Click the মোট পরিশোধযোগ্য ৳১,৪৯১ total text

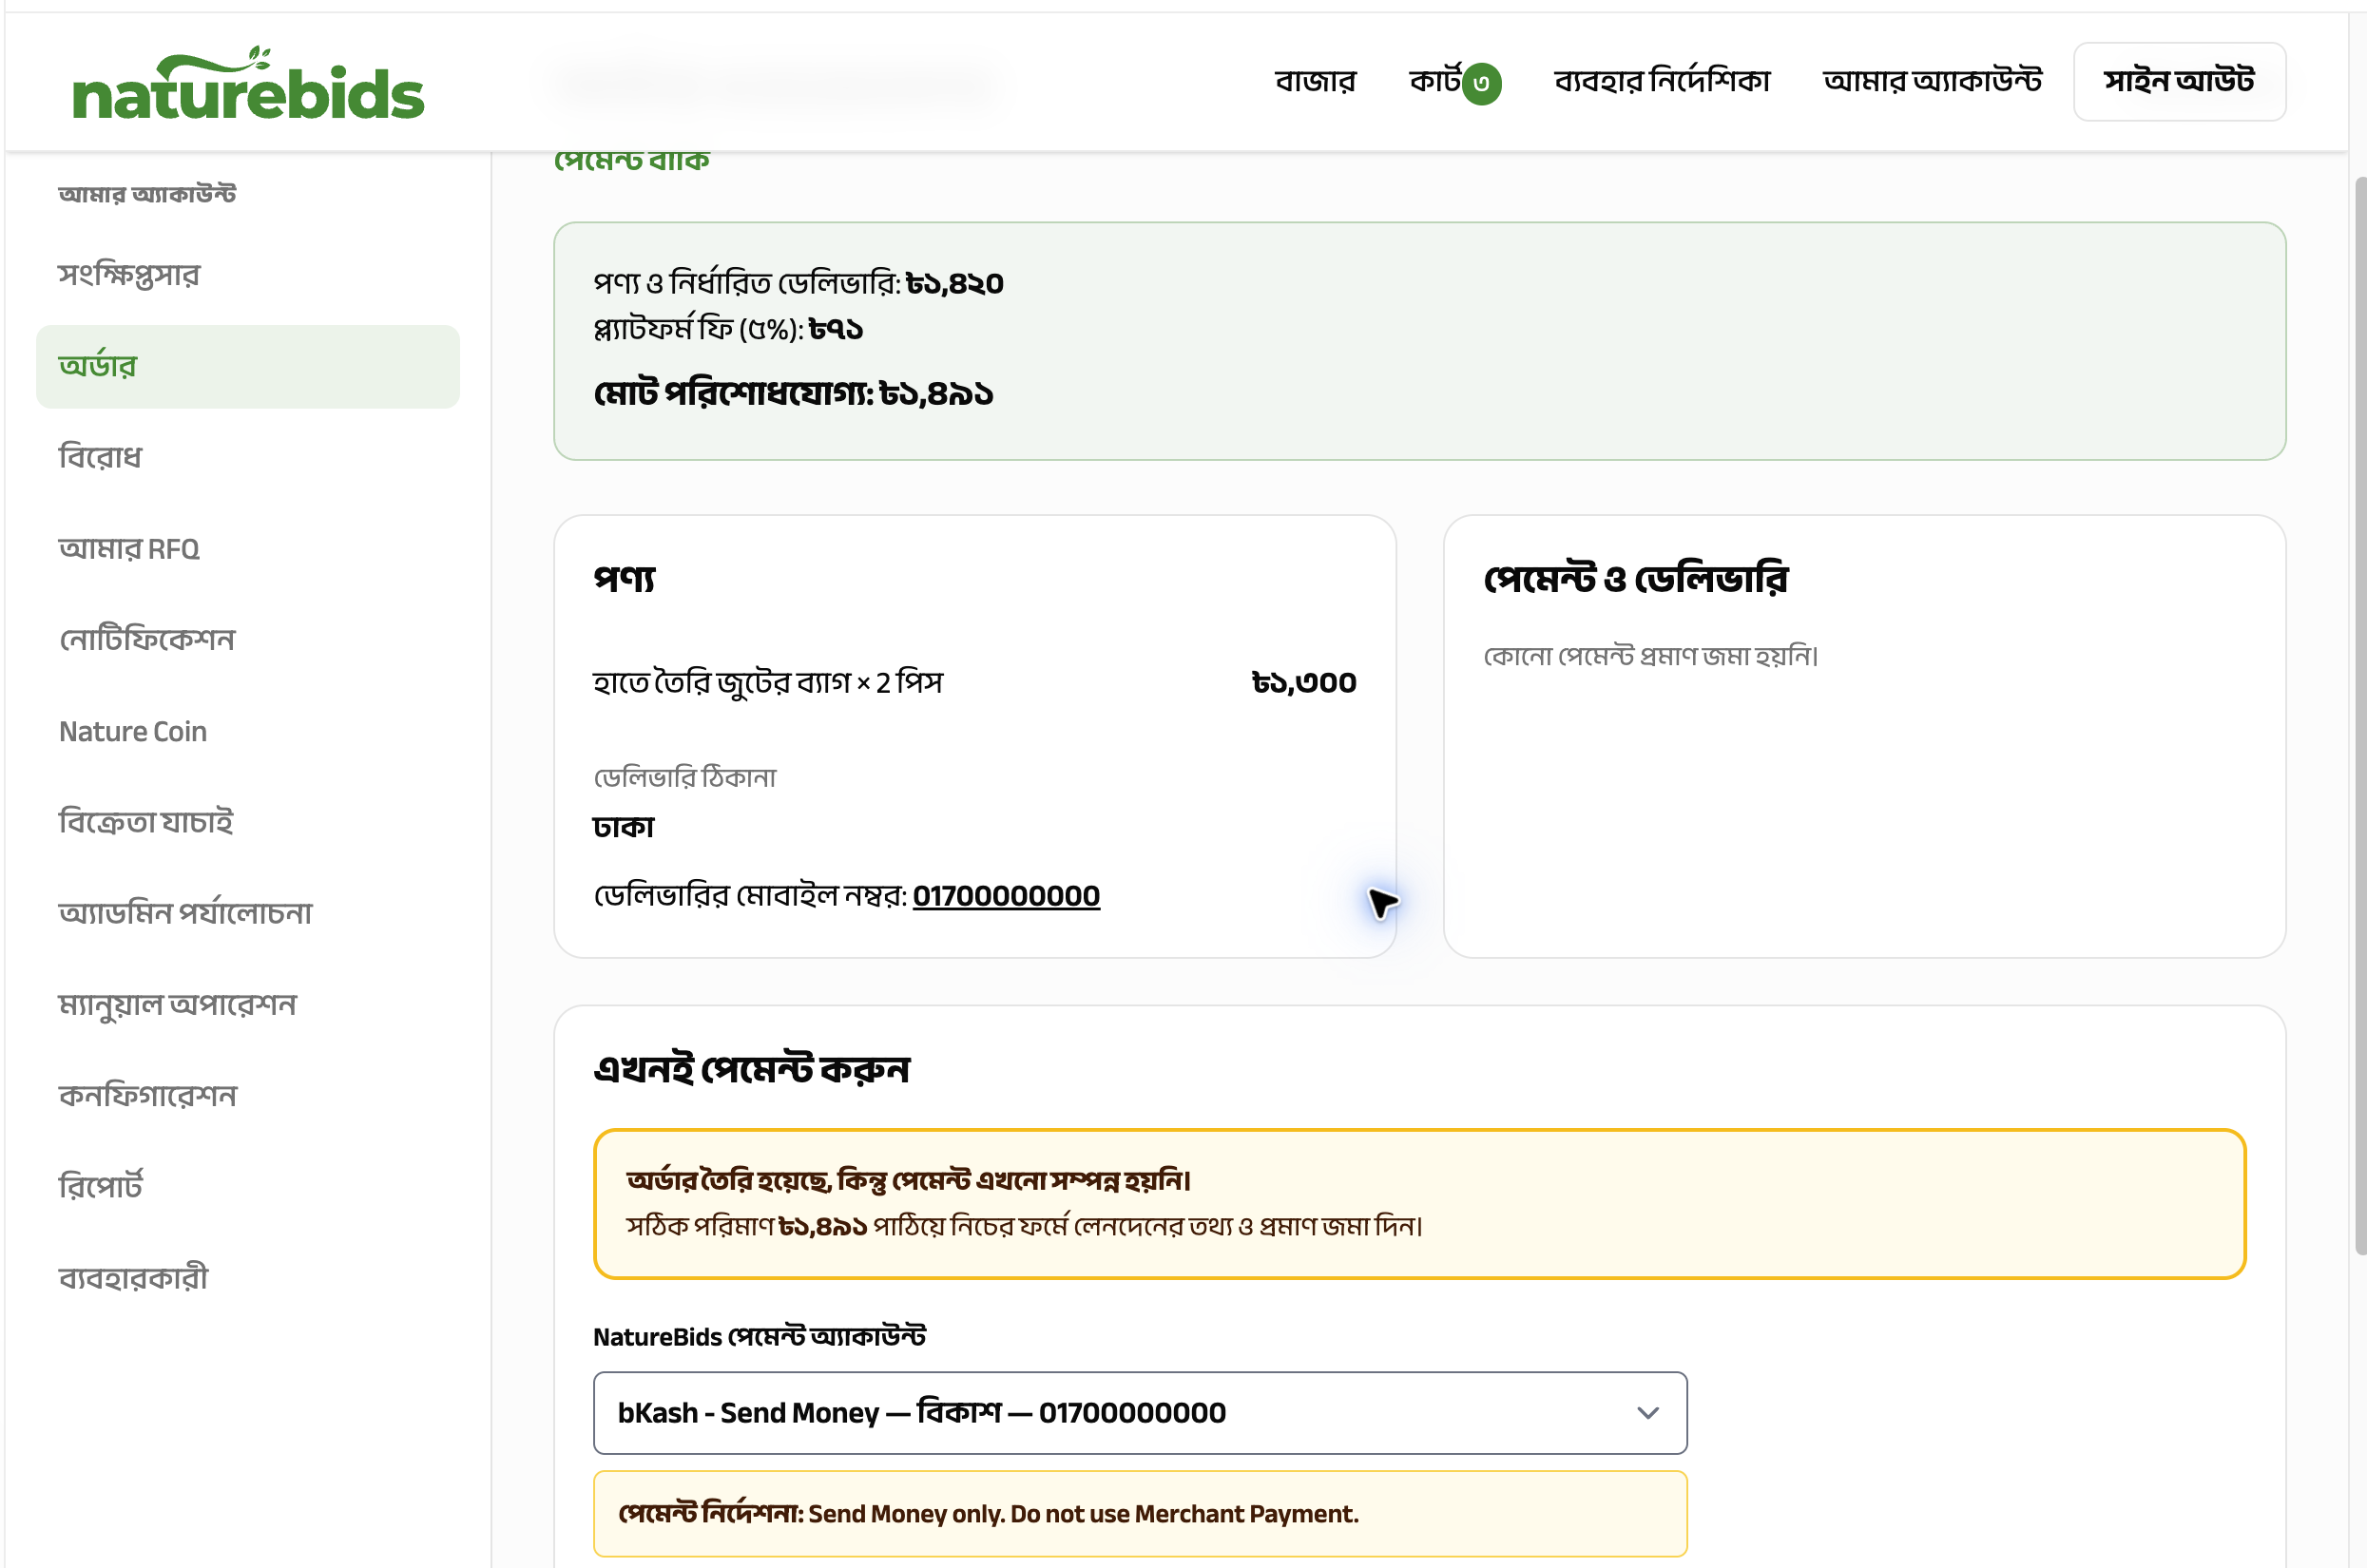(793, 394)
